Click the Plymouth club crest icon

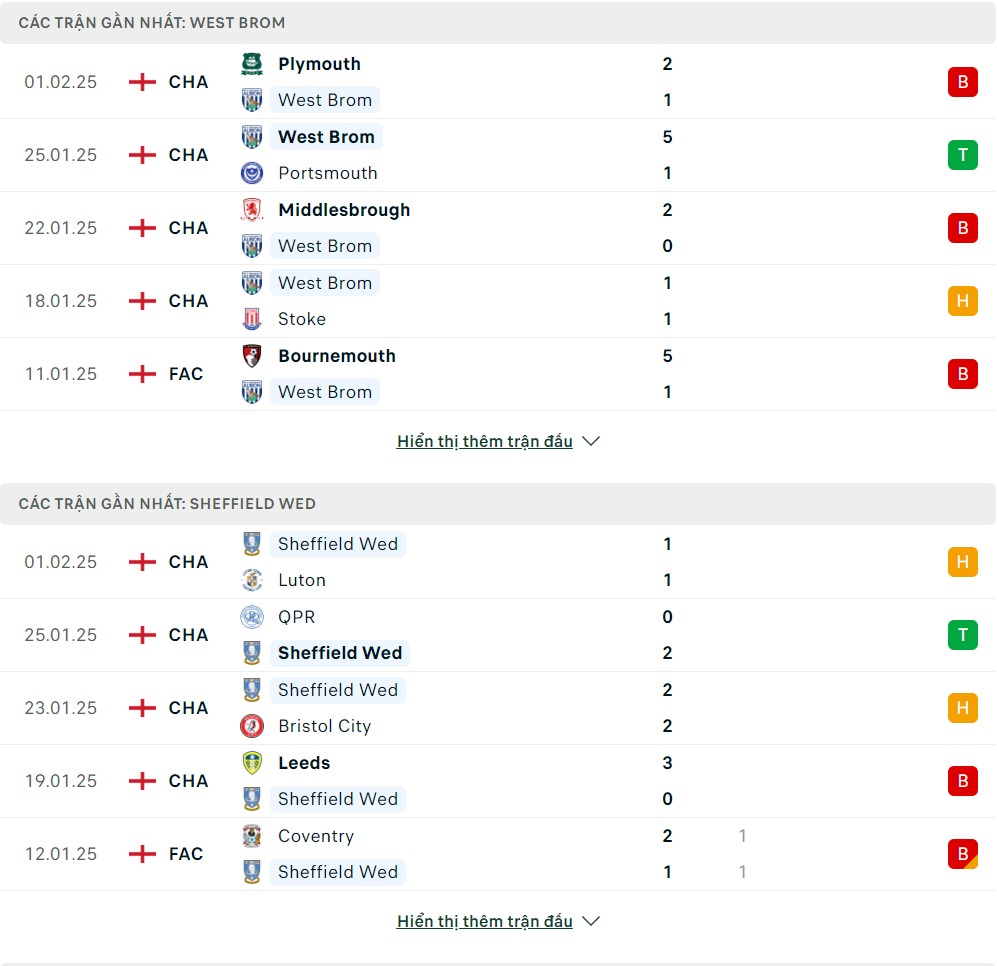252,64
